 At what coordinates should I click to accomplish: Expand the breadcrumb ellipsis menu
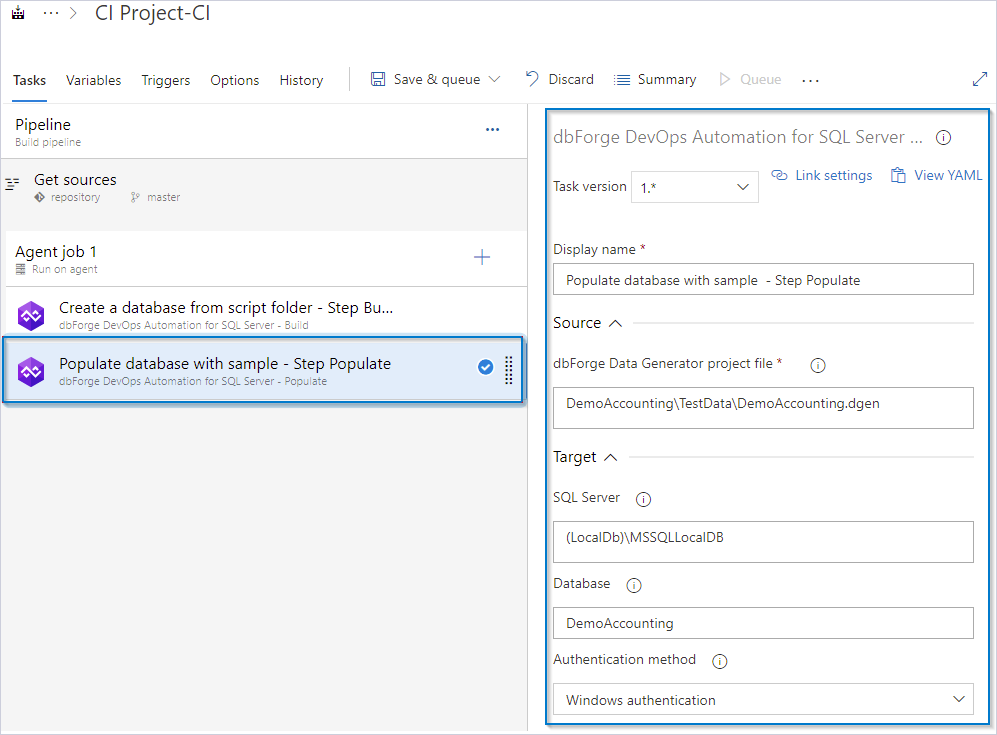[51, 13]
